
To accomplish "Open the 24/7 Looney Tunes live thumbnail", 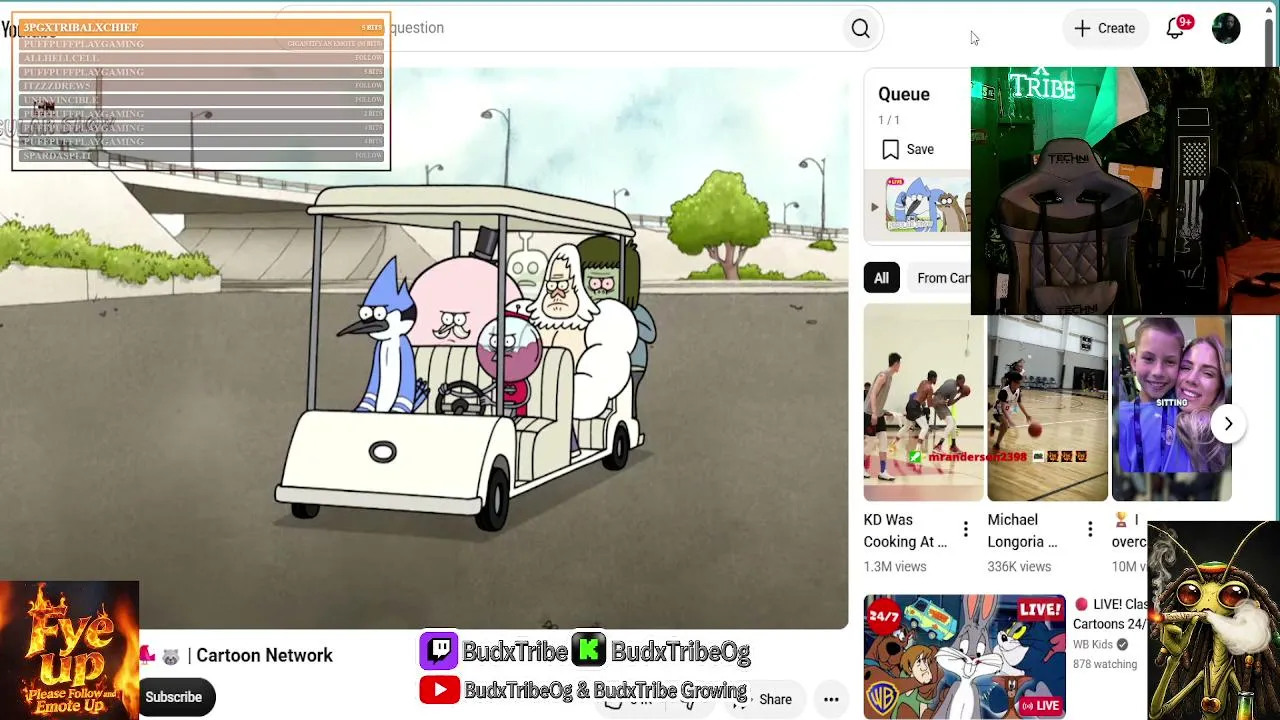I will pyautogui.click(x=964, y=657).
